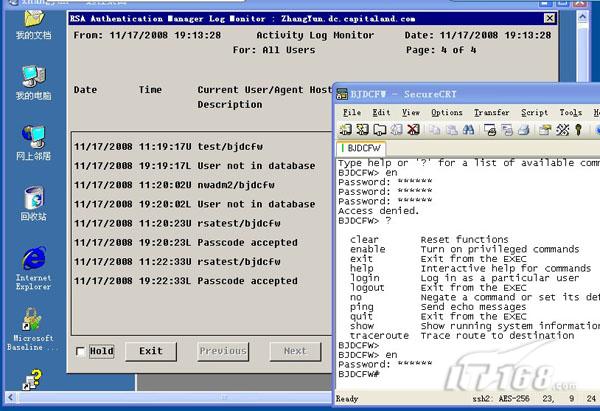Select Internet Explorer desktop icon

pos(34,269)
